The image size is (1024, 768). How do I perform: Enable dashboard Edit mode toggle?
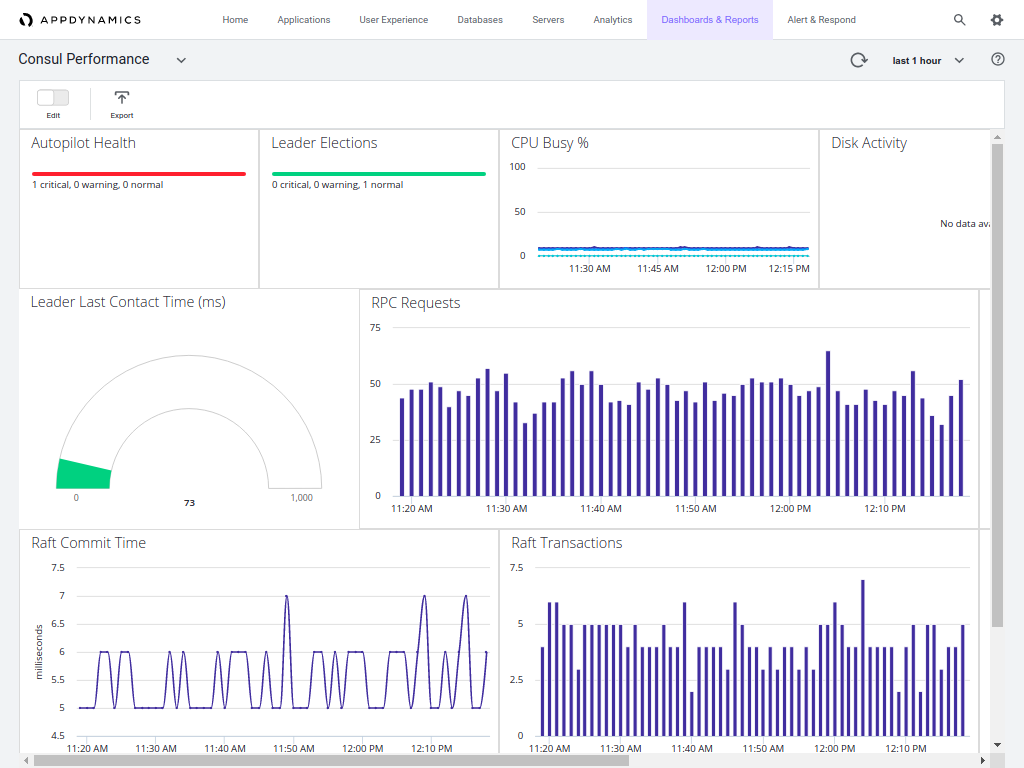[x=52, y=98]
